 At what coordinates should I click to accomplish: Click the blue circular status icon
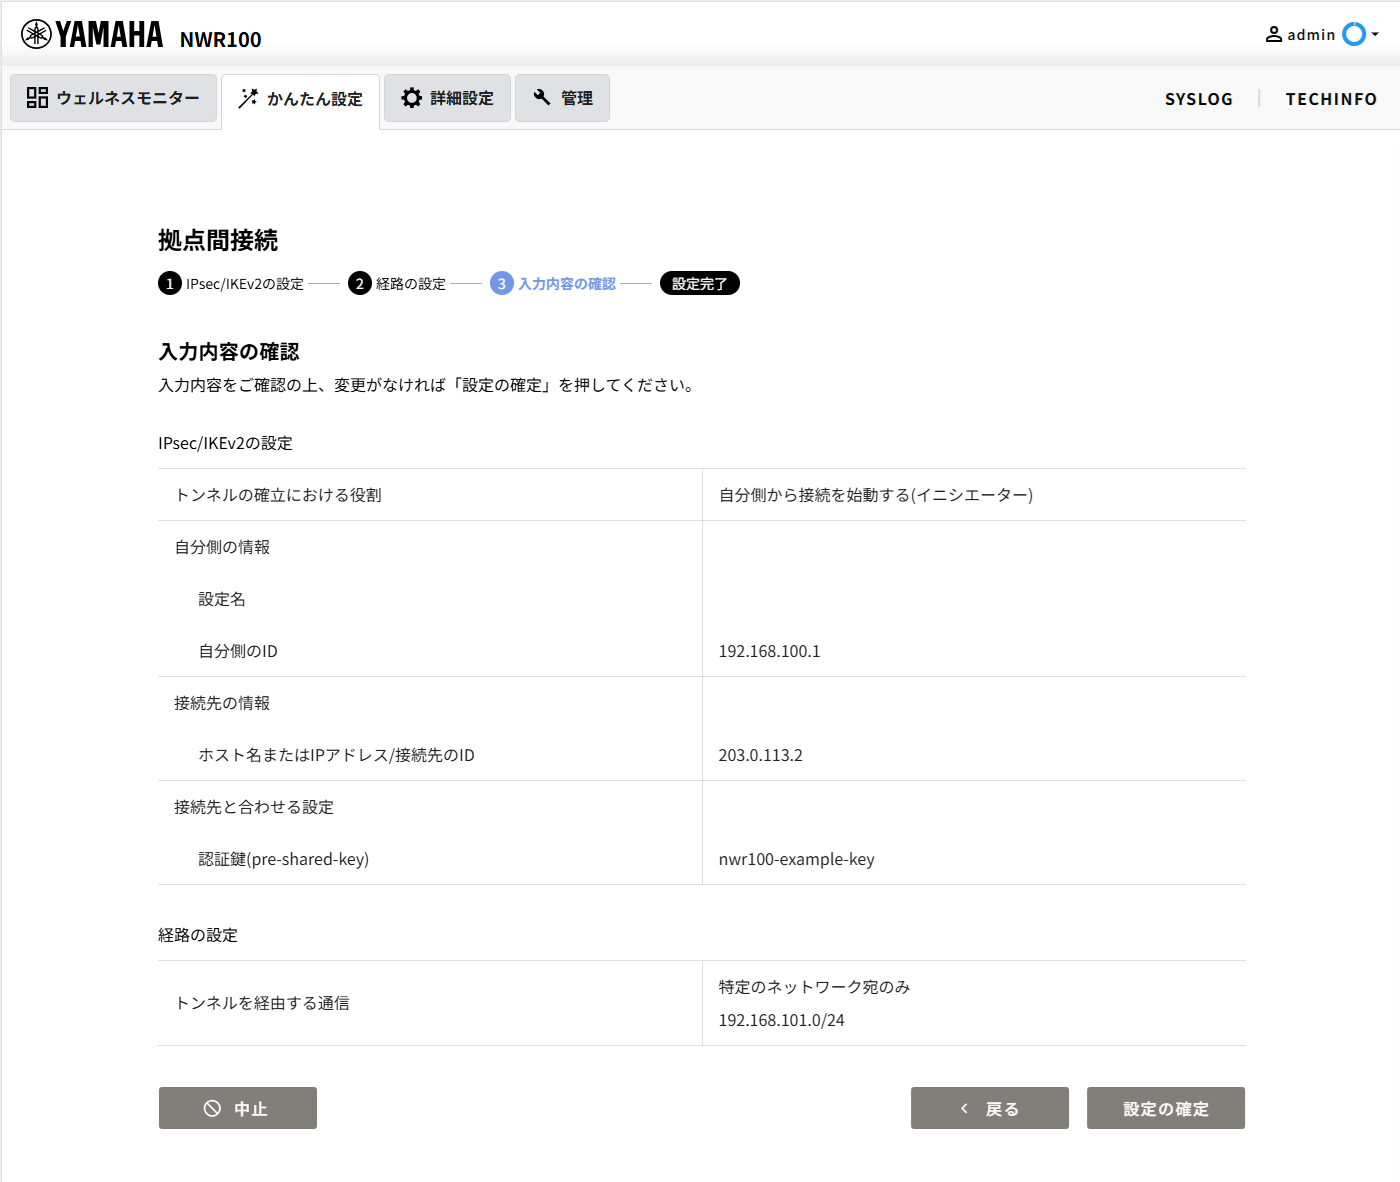(x=1354, y=34)
